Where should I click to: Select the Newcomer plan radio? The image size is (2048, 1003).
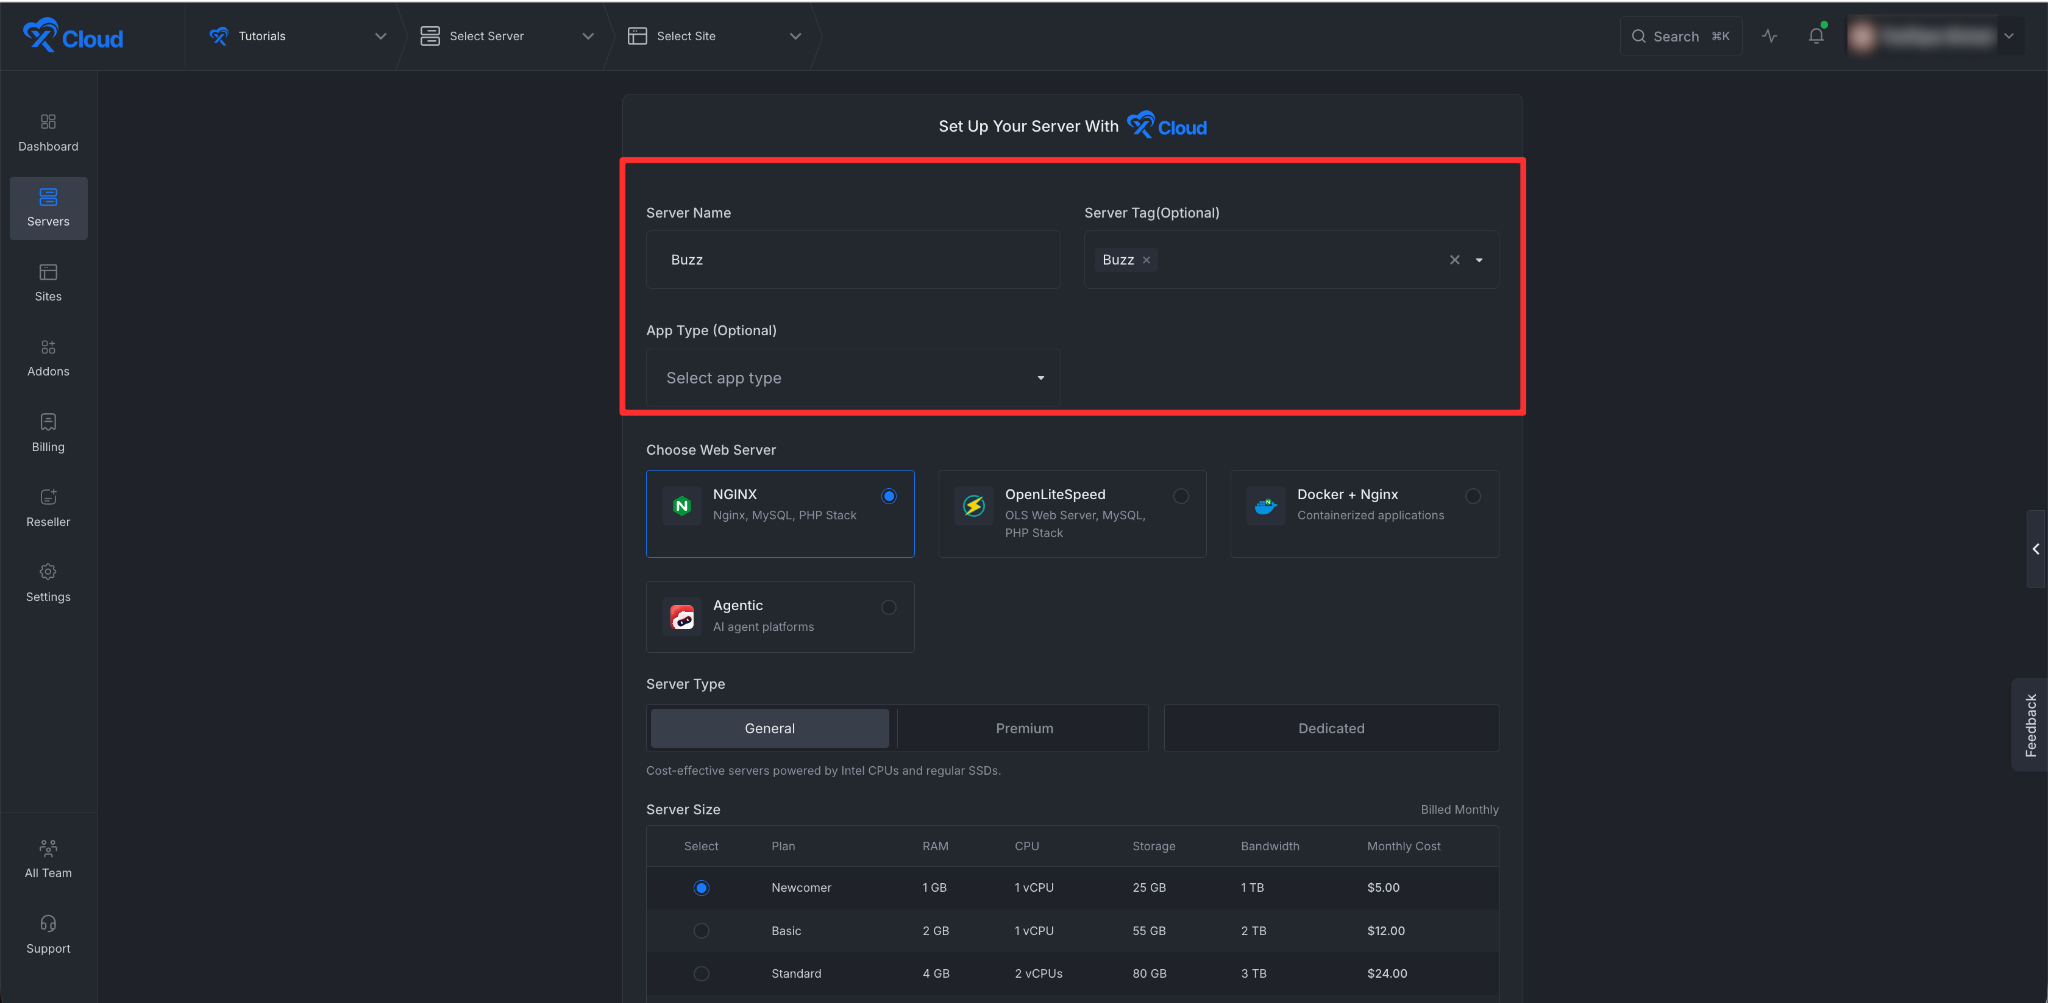[702, 888]
